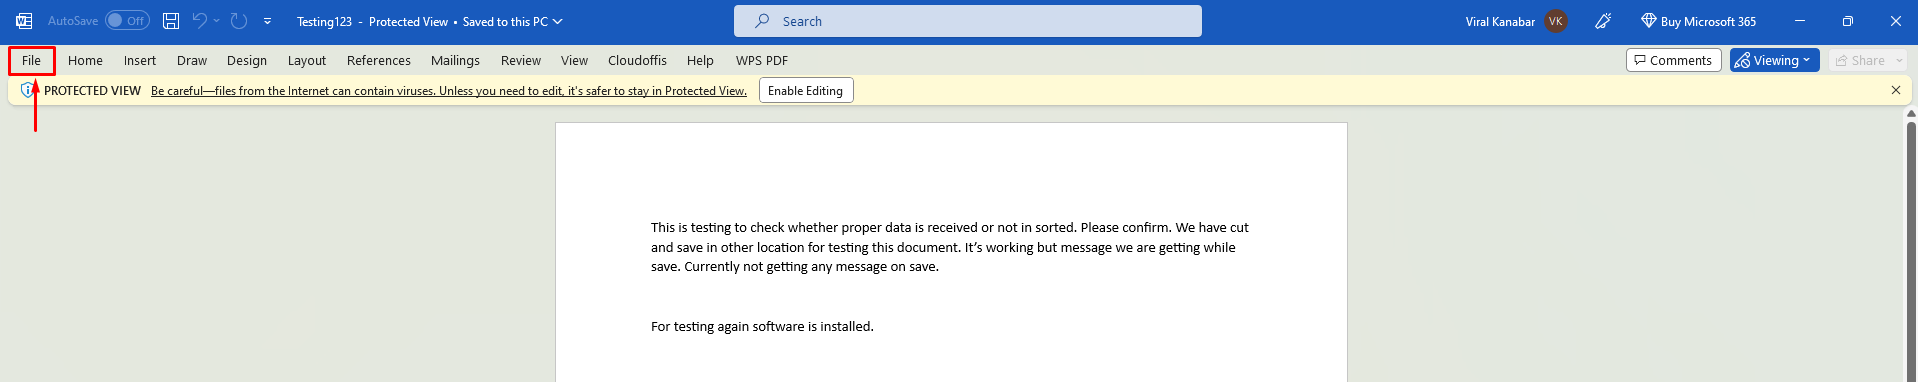The height and width of the screenshot is (382, 1918).
Task: Click the Search box
Action: [x=968, y=21]
